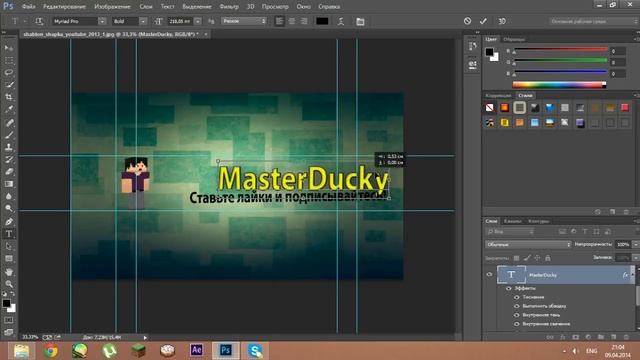Select the Gradient tool
The width and height of the screenshot is (640, 360).
point(9,184)
